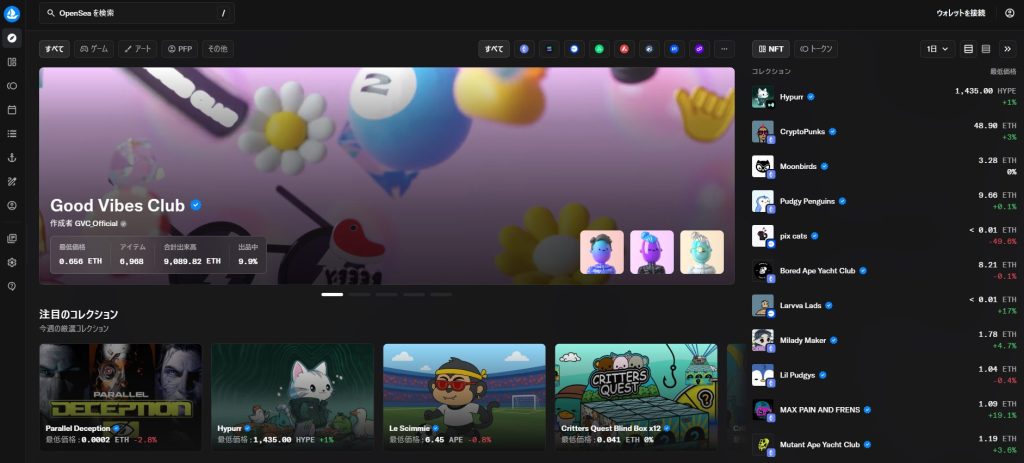Select the compact list density view icon
Viewport: 1024px width, 463px height.
pyautogui.click(x=986, y=48)
